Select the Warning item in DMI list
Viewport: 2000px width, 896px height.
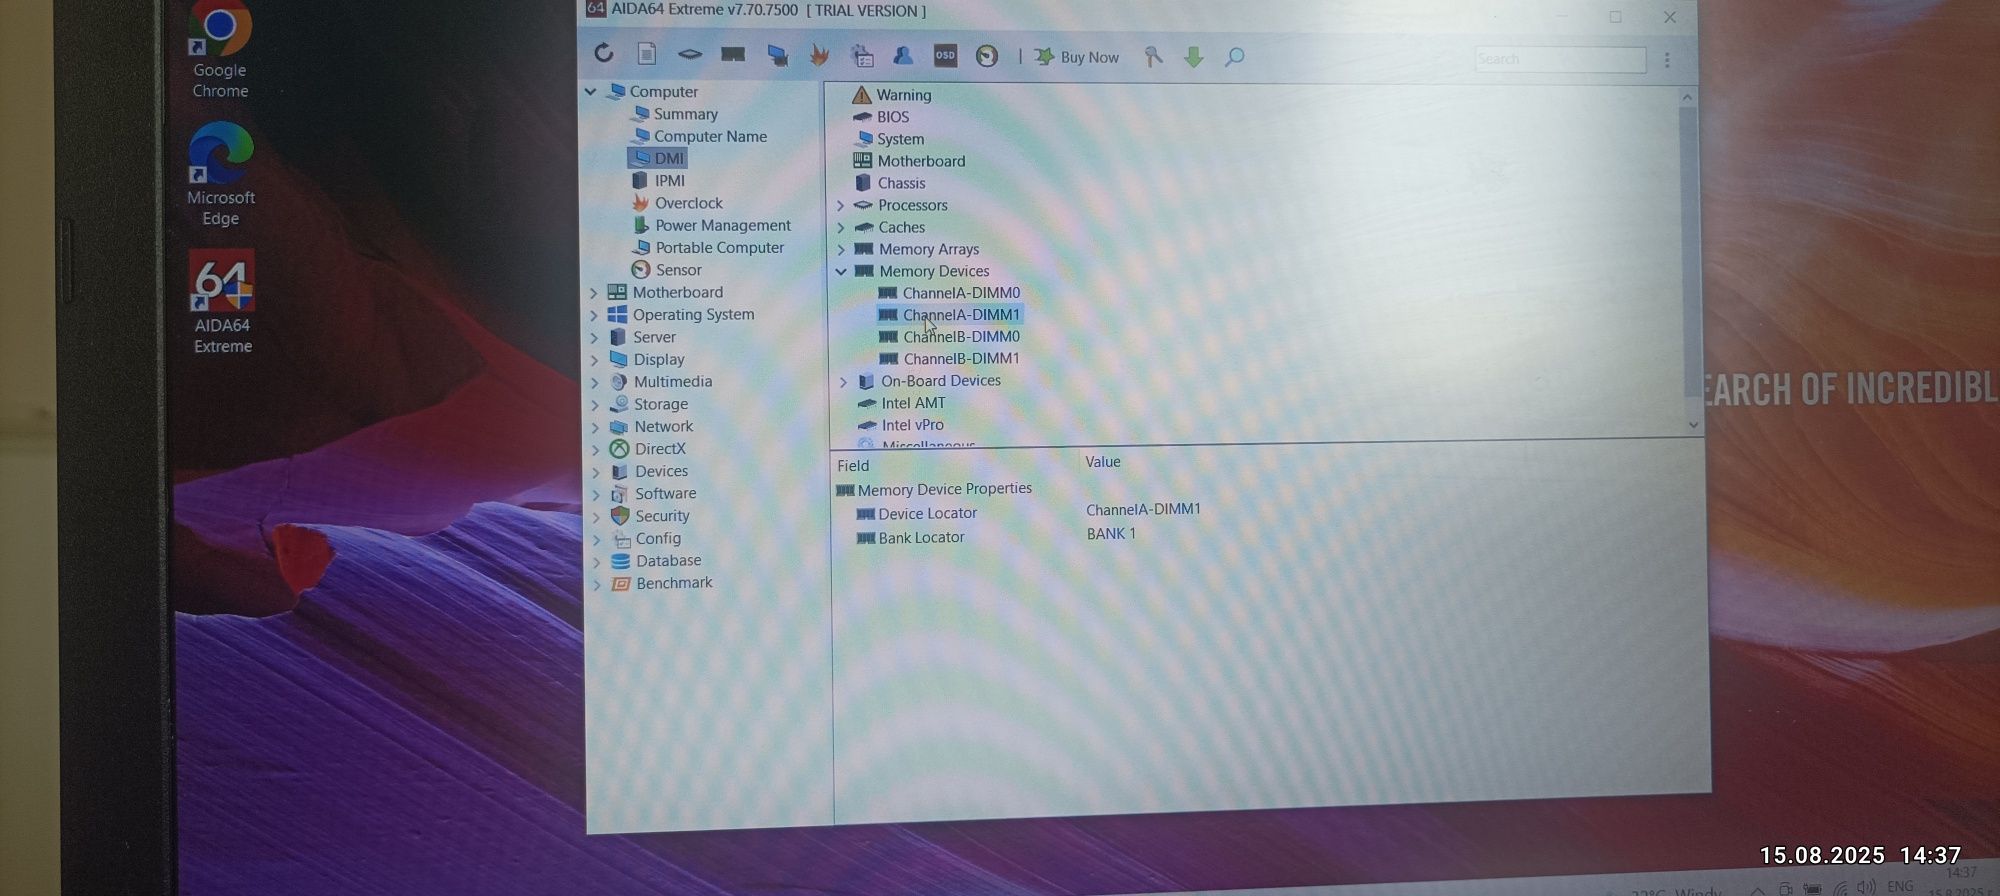point(903,95)
